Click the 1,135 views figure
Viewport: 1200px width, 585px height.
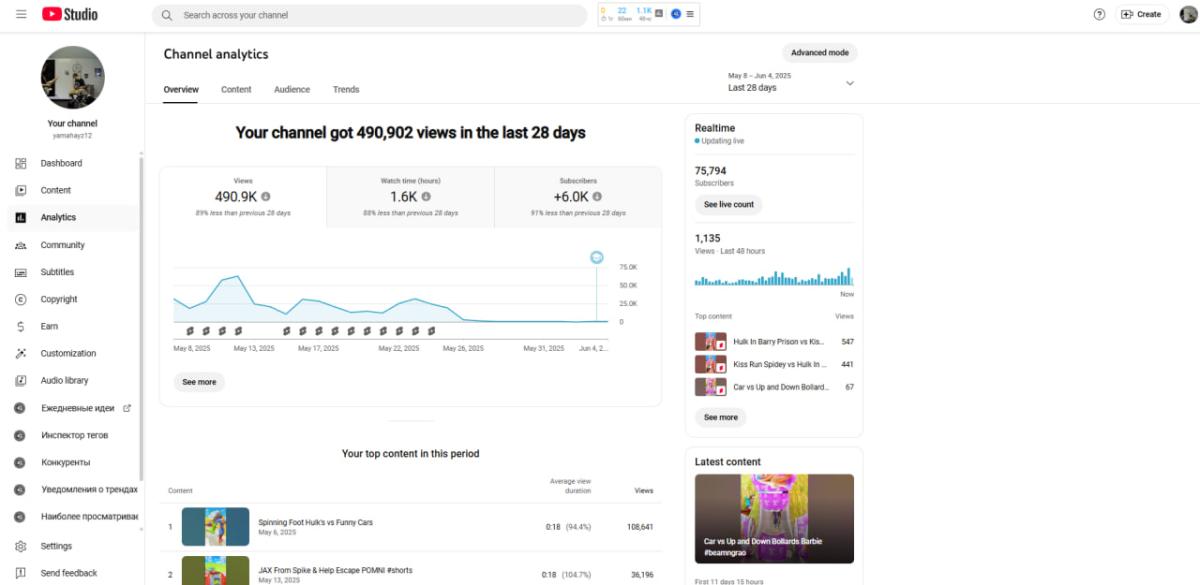707,238
